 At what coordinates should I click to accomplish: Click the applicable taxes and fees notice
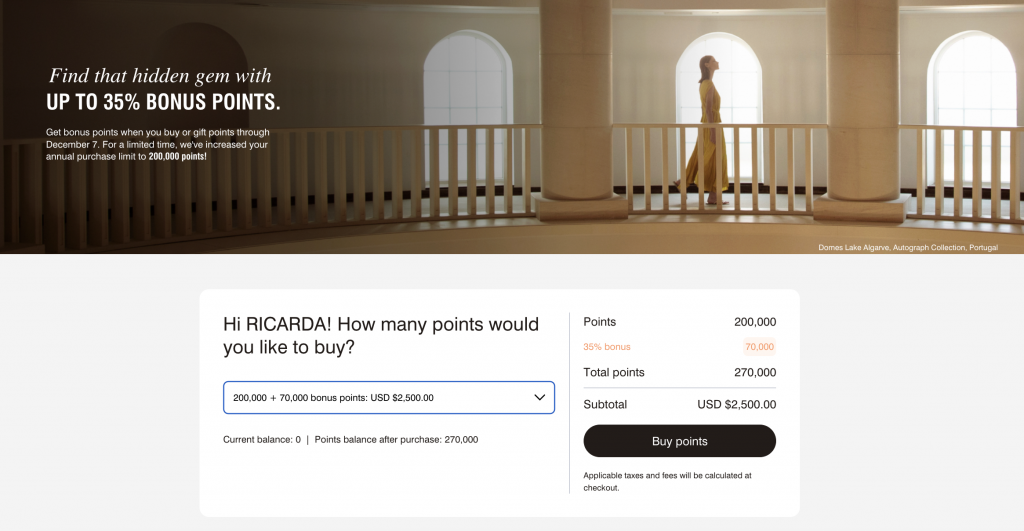pos(667,481)
